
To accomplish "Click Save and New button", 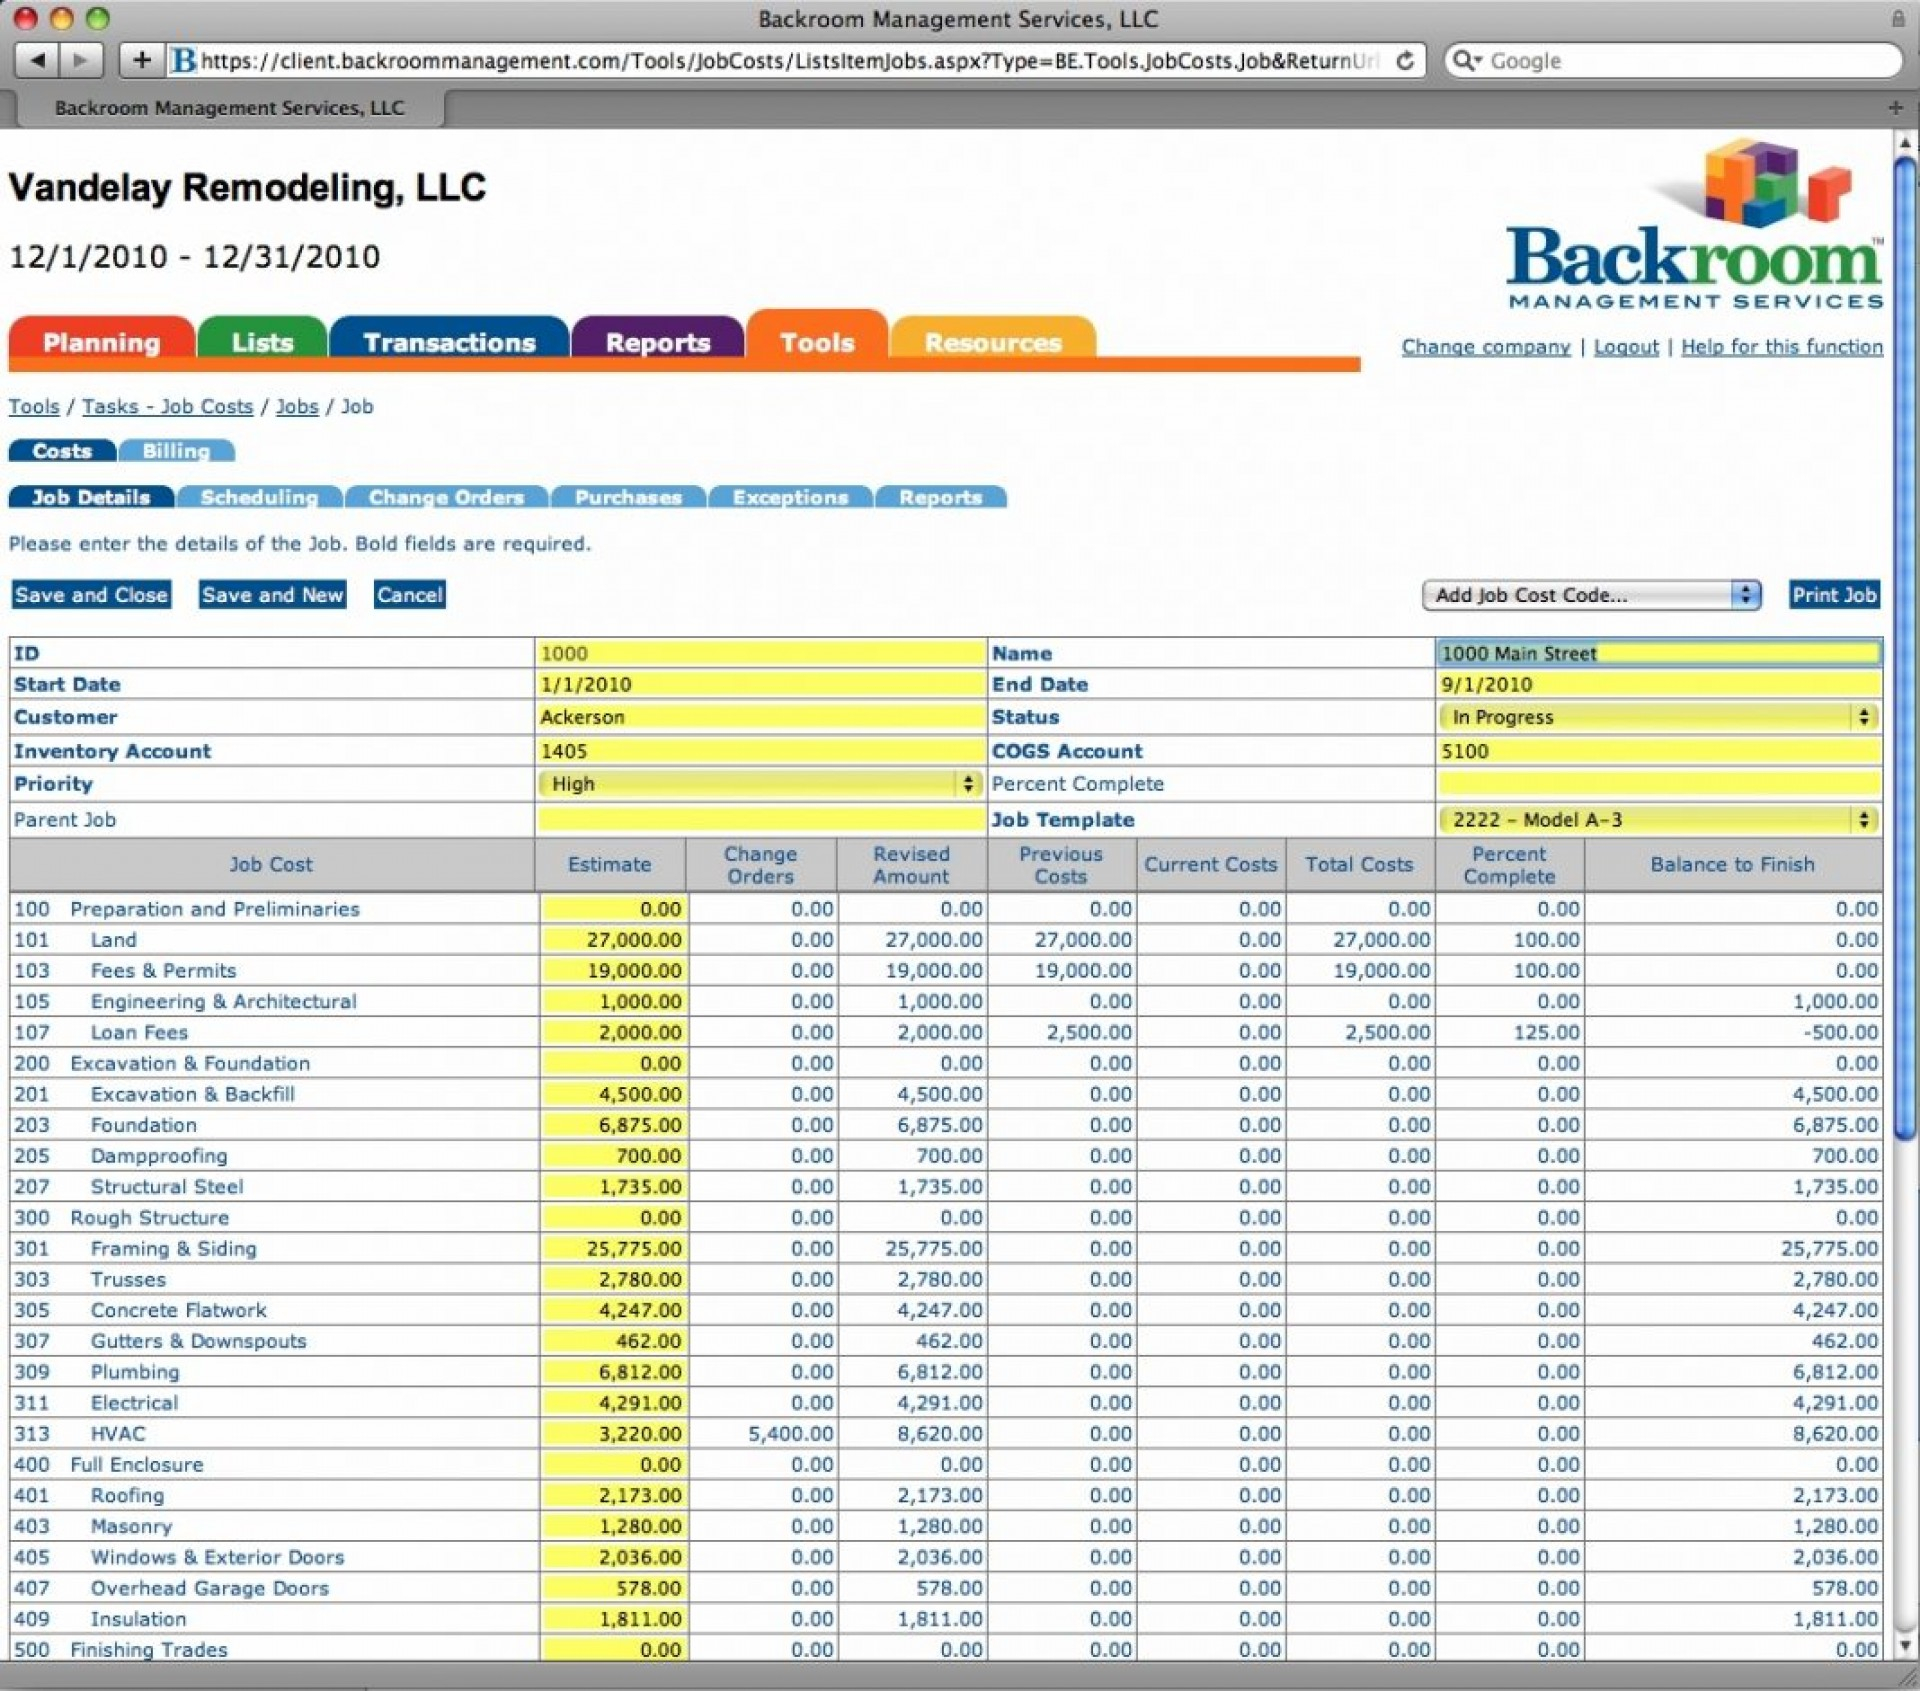I will click(271, 594).
